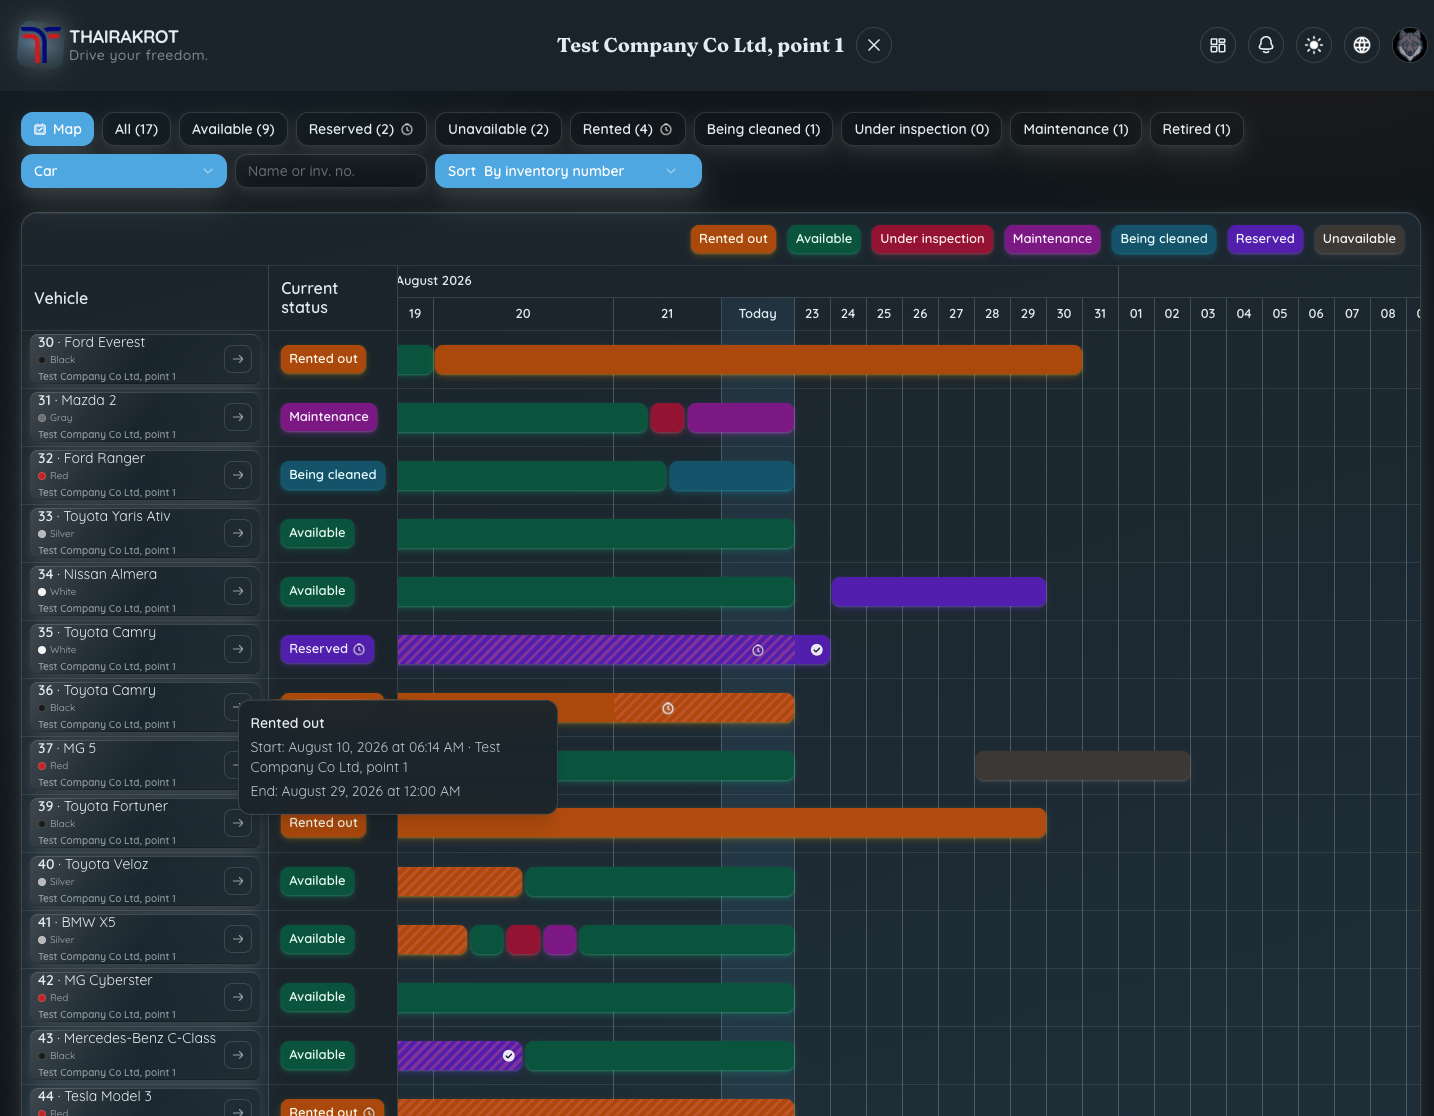
Task: Focus the Name or inv. no. search field
Action: point(331,171)
